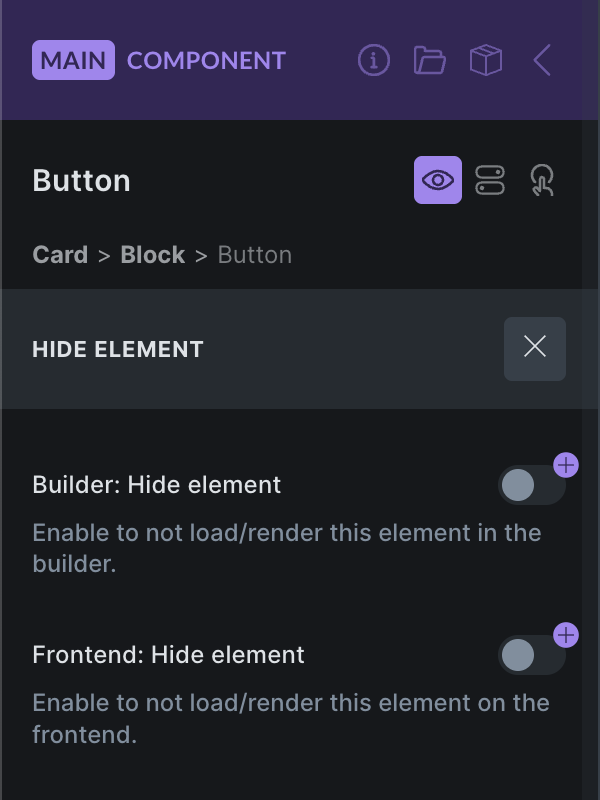Click the info circle icon in header

tap(374, 60)
